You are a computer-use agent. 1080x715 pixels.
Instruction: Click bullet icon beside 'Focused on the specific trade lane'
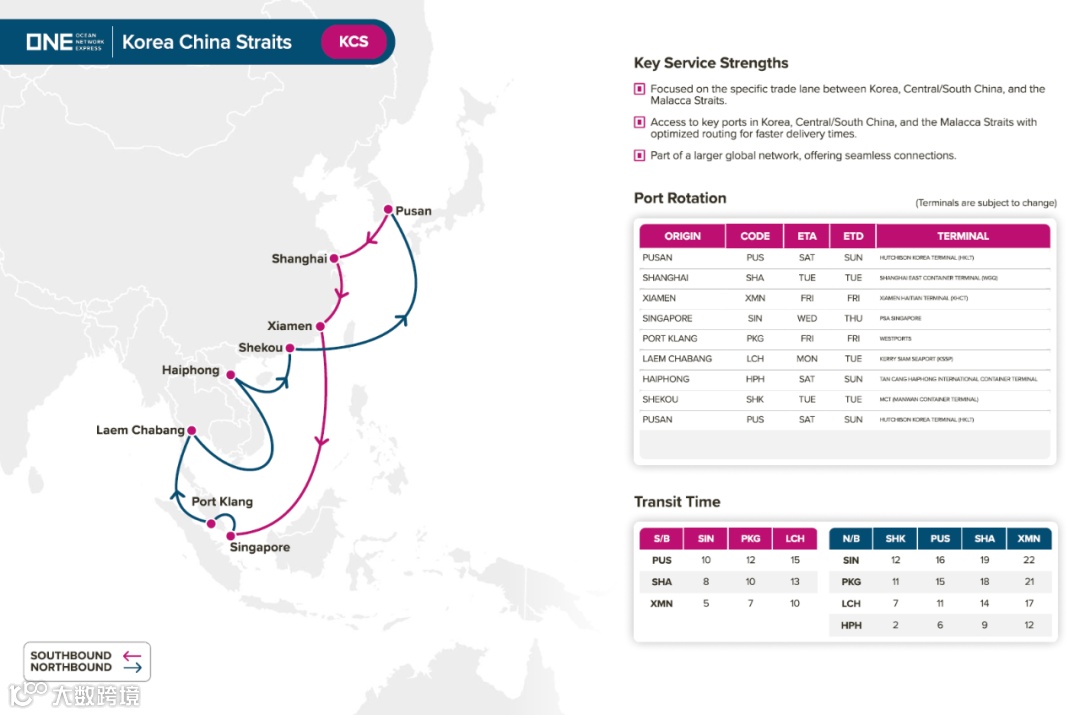click(x=639, y=89)
